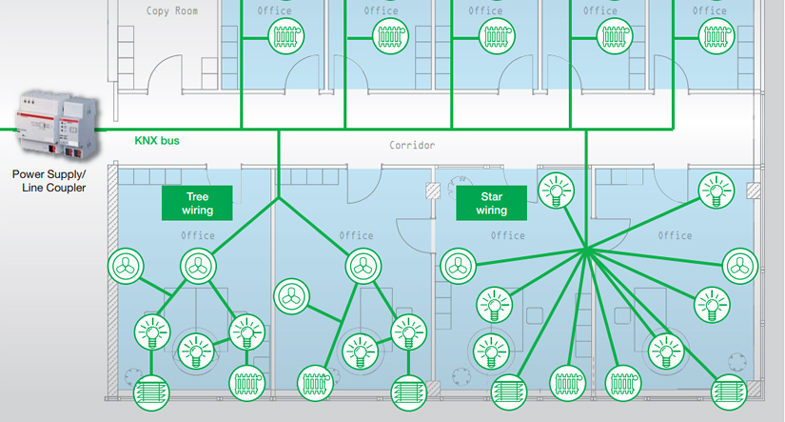Click the top-right light bulb icon near corridor

tap(714, 189)
